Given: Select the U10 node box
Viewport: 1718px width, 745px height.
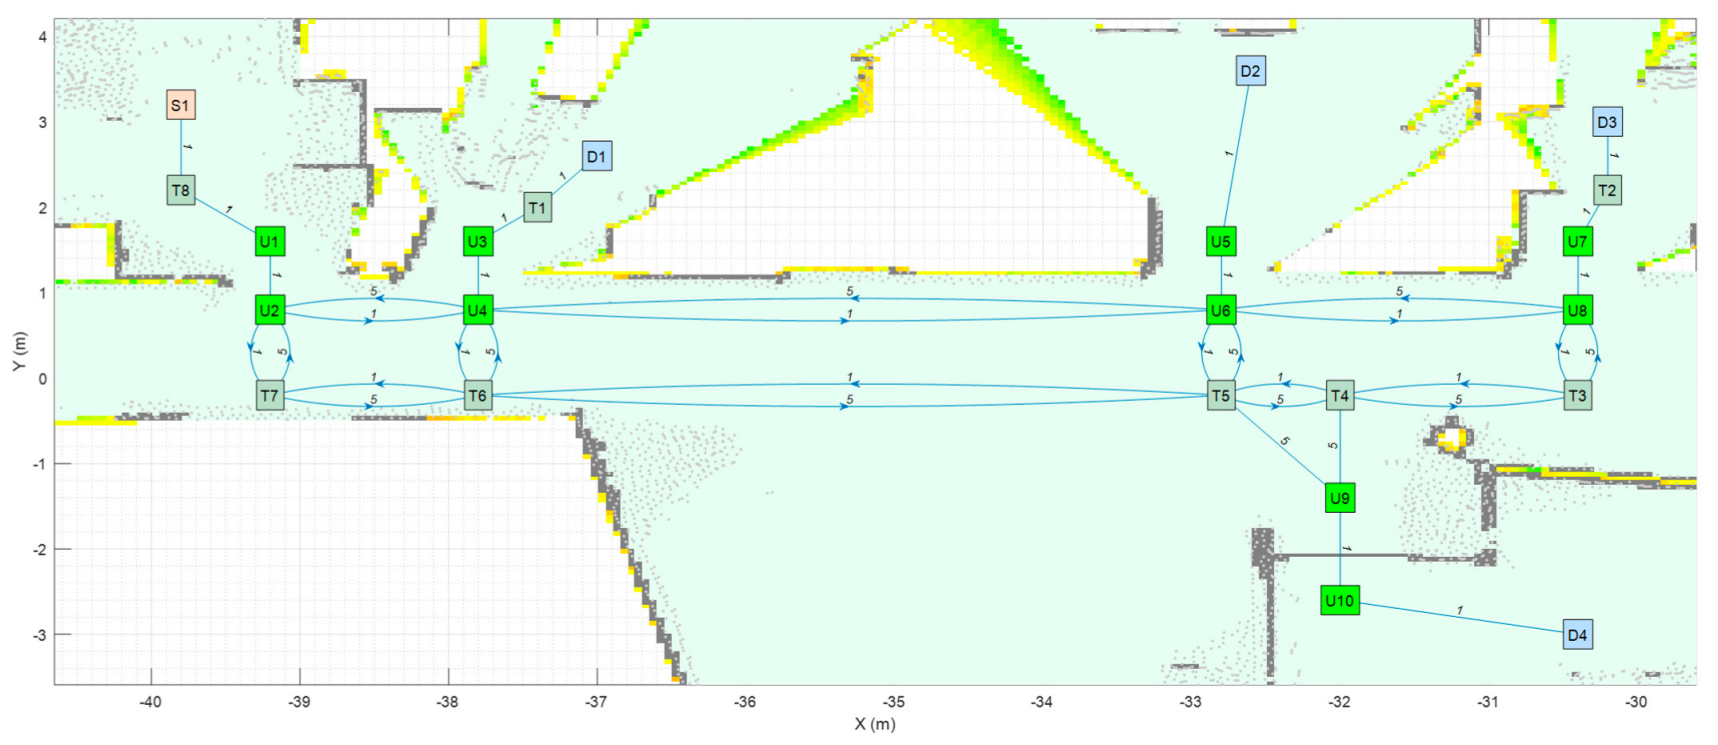Looking at the screenshot, I should click(1340, 600).
